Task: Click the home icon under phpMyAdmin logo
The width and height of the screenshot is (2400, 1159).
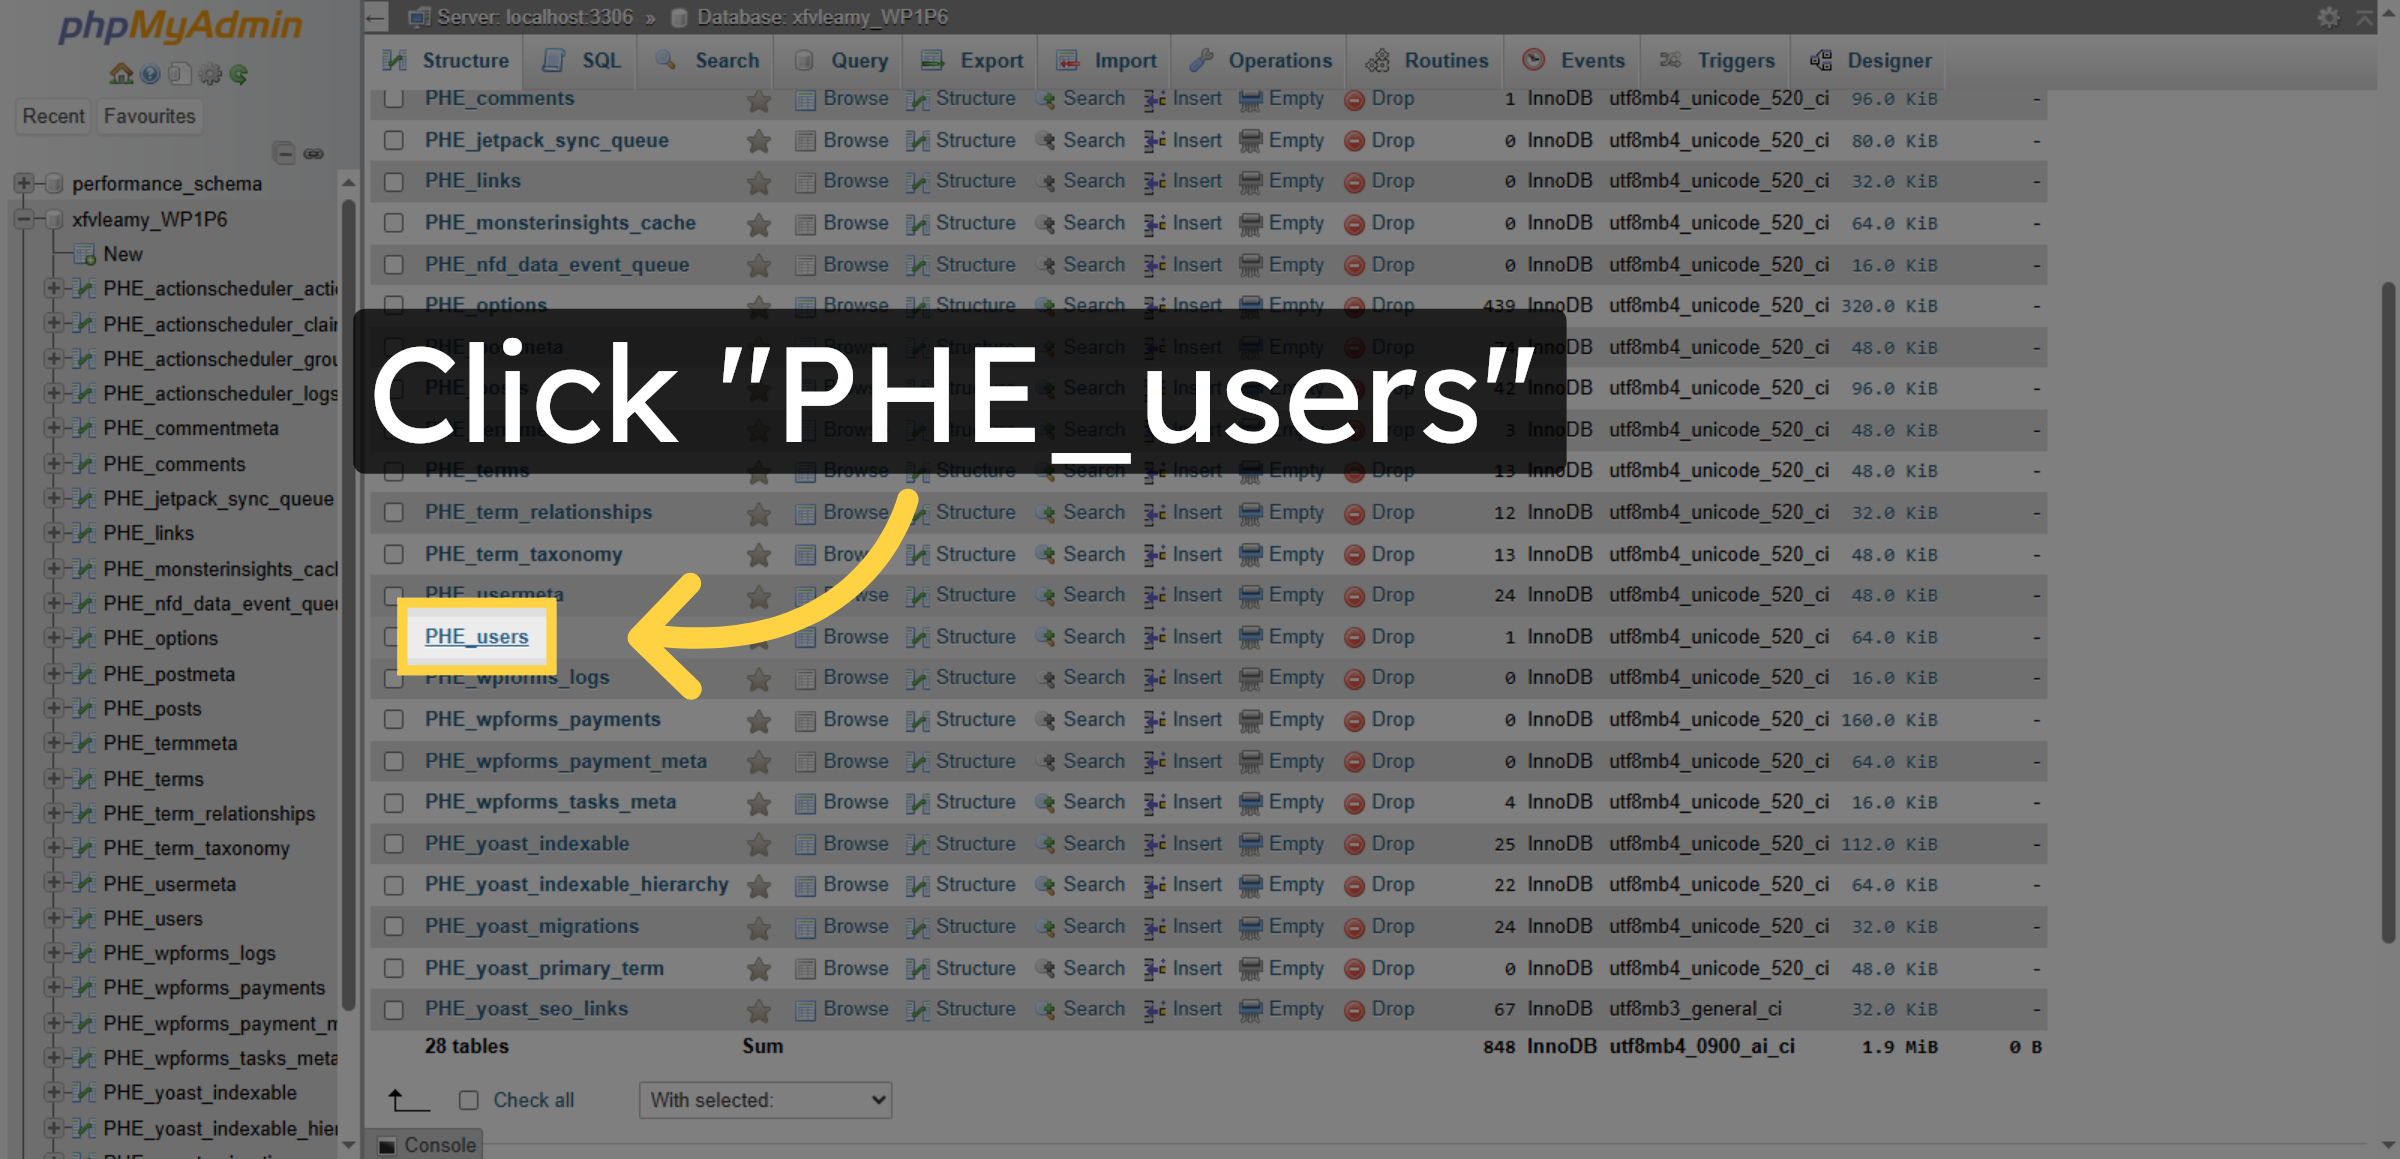Action: point(121,74)
